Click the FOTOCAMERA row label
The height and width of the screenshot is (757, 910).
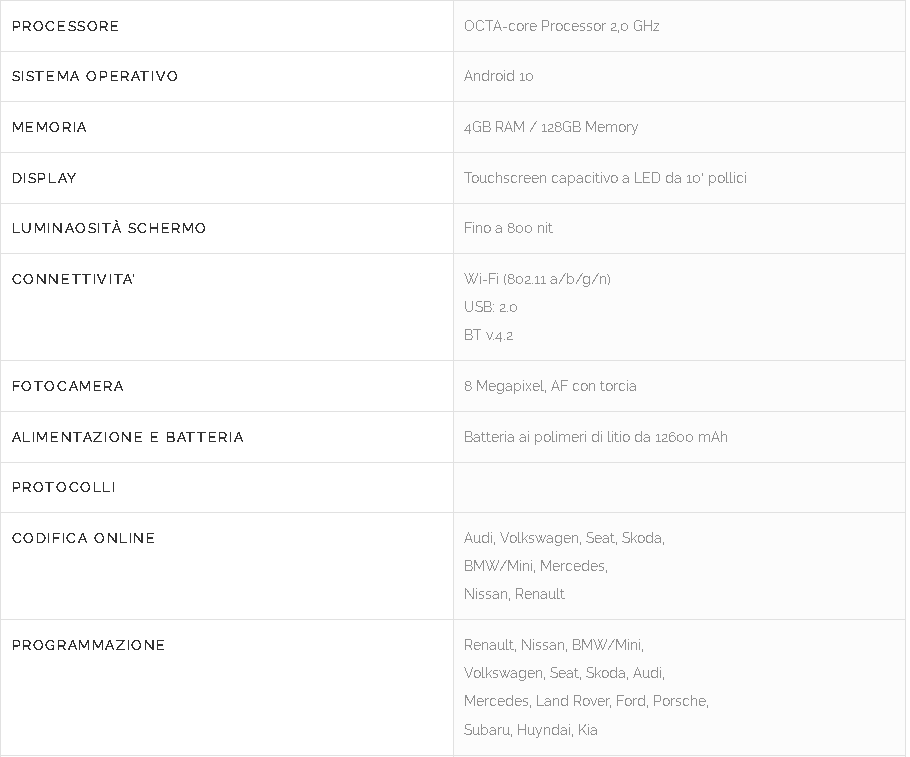[68, 386]
